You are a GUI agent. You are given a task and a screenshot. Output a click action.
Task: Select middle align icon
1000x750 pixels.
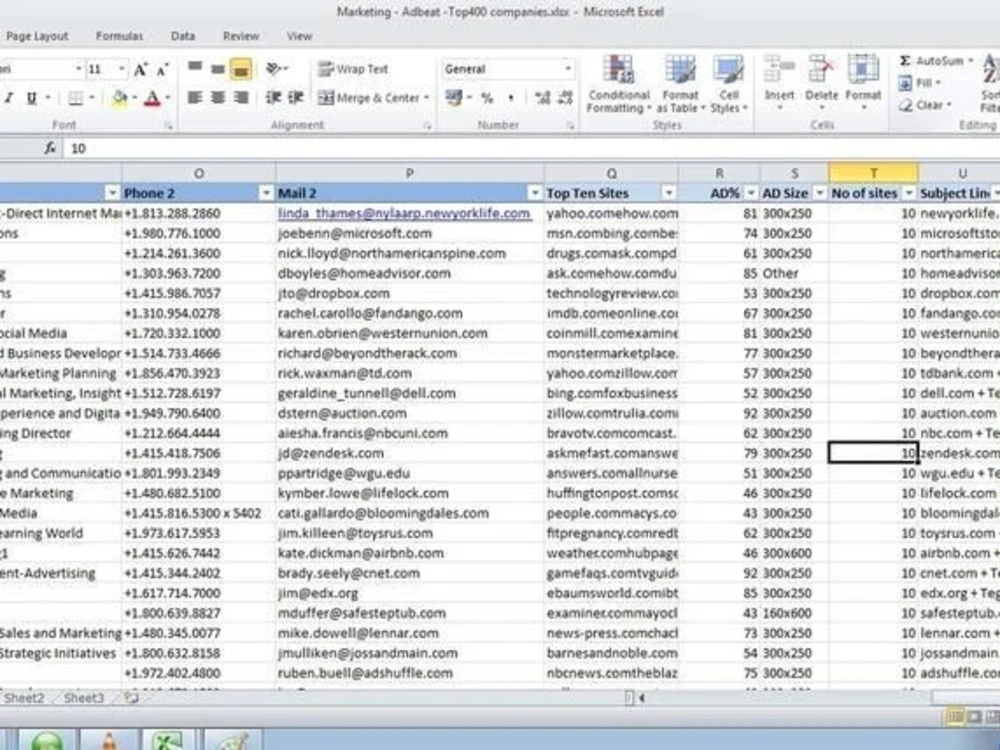(218, 68)
